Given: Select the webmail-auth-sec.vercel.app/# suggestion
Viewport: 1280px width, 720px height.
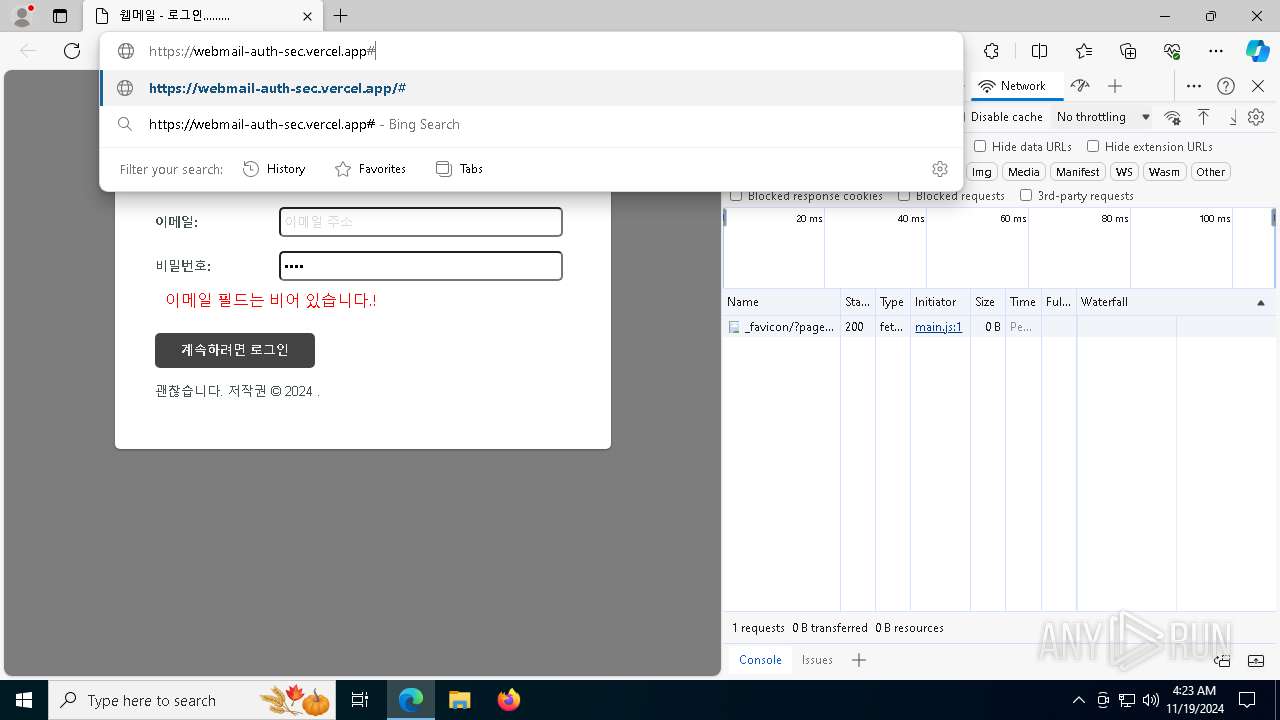Looking at the screenshot, I should (531, 88).
